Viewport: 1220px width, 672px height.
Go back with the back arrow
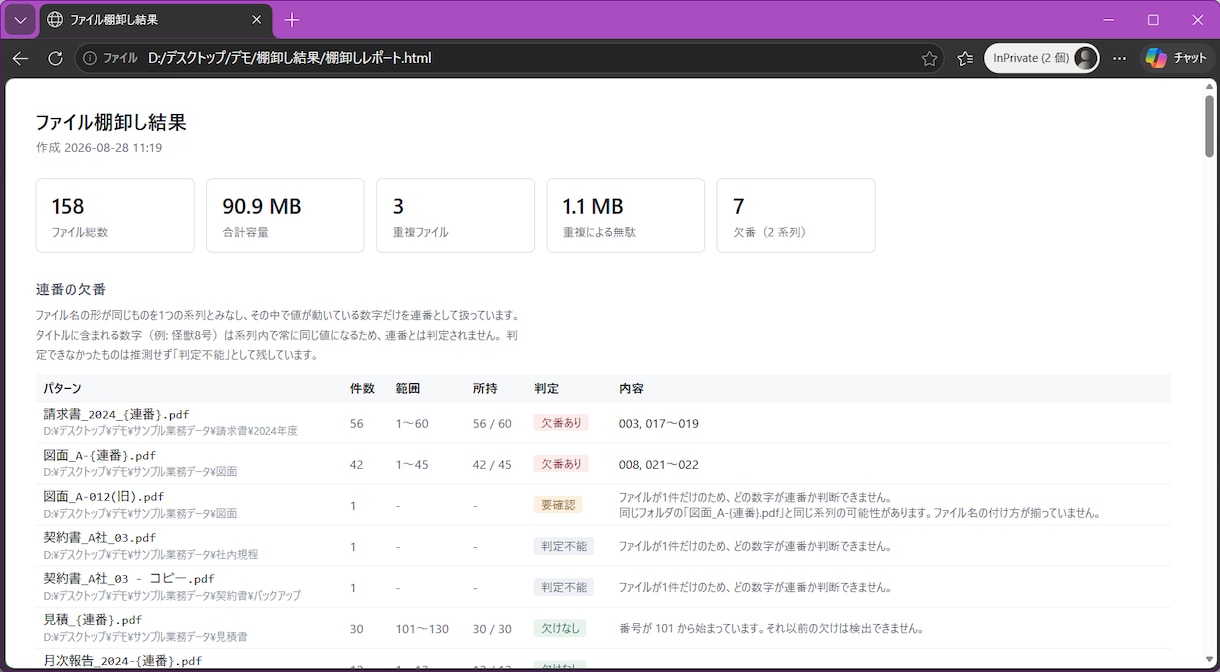point(20,58)
